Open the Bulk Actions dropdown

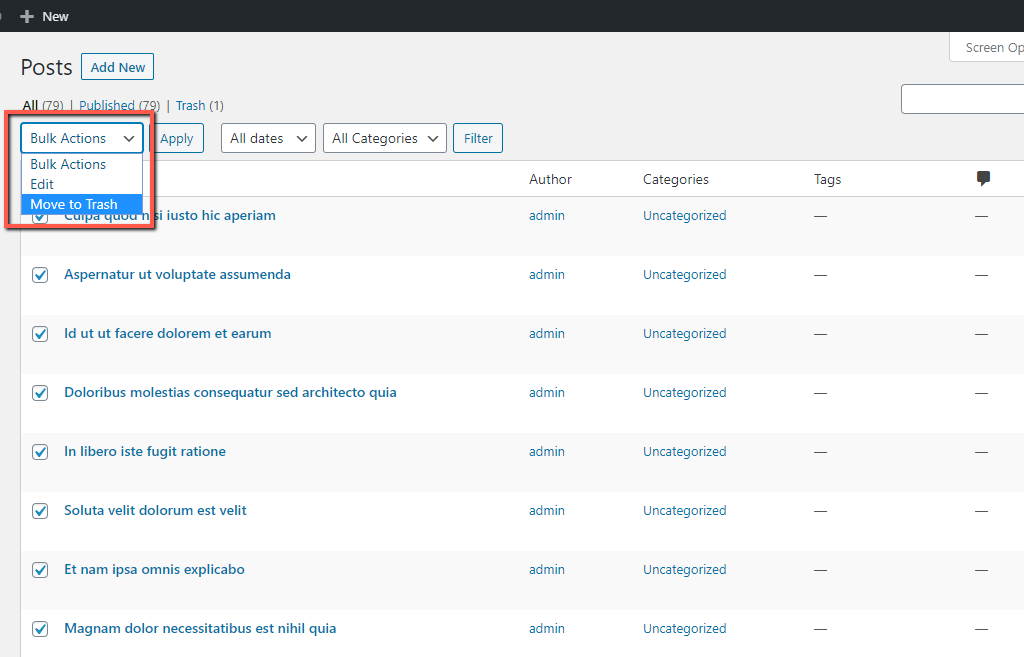(82, 138)
